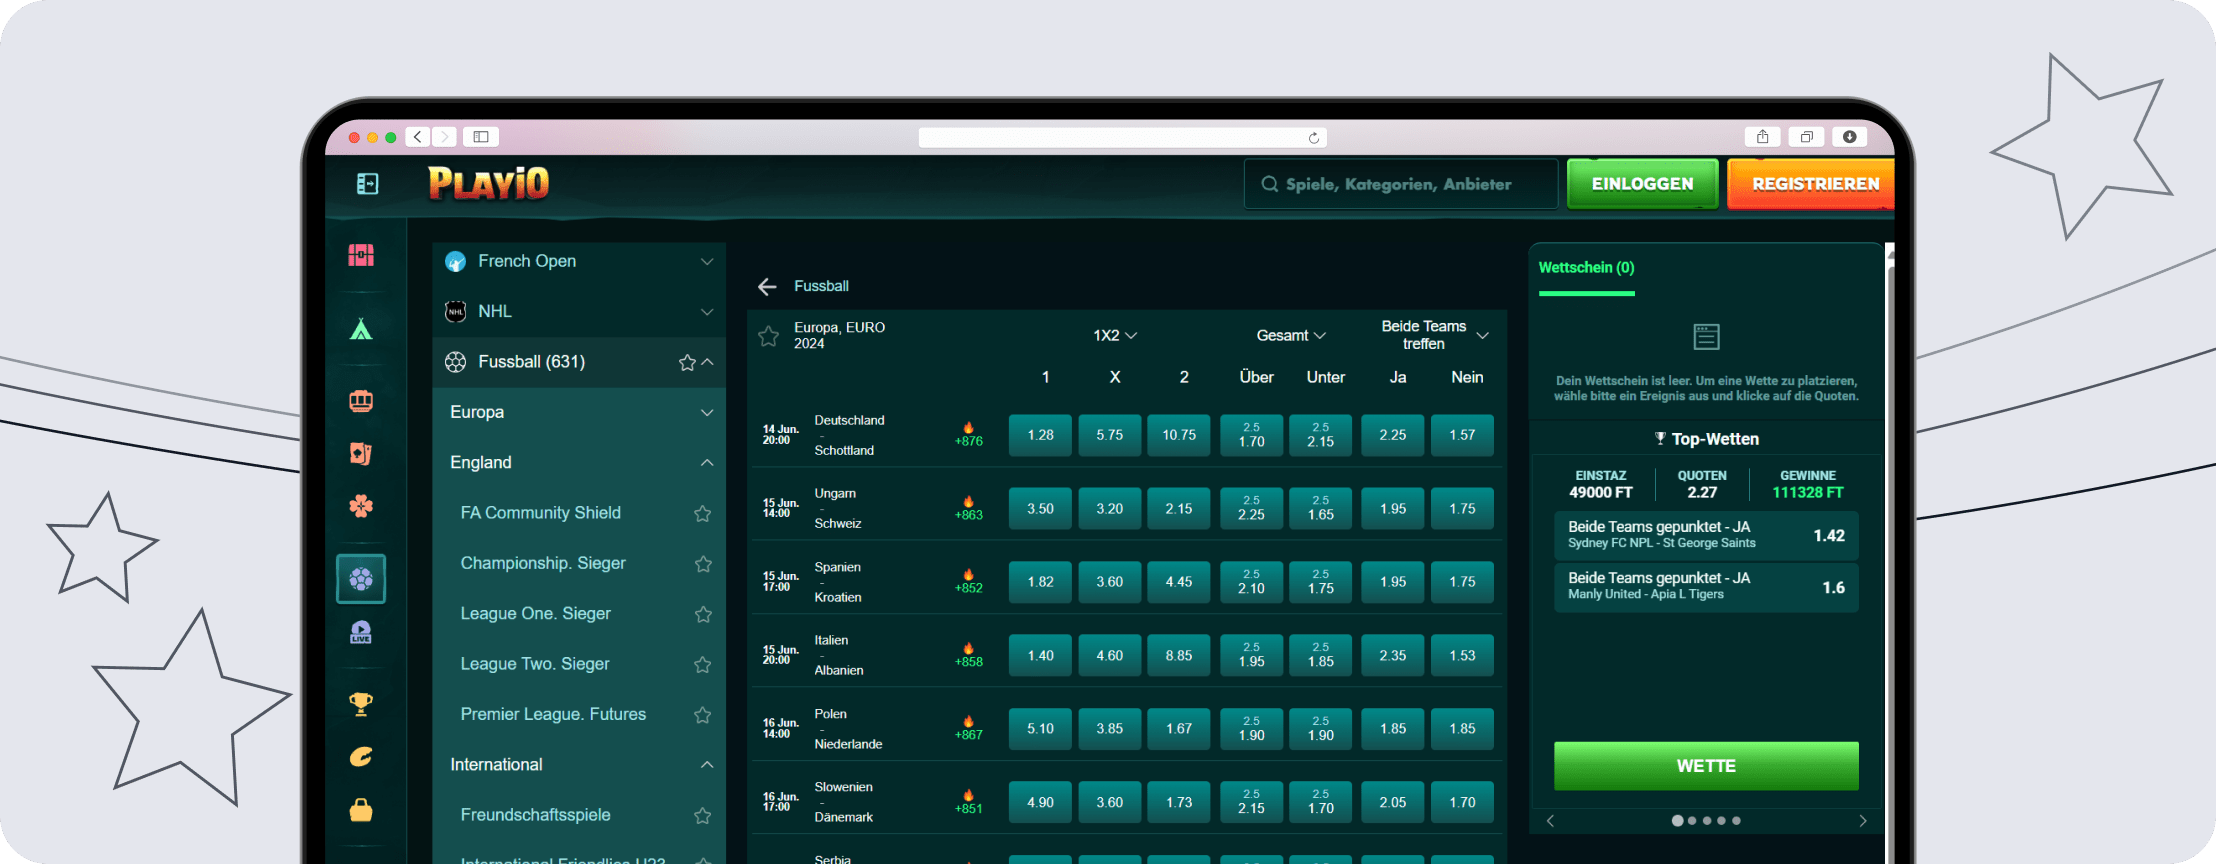Star the FA Community Shield league

click(703, 513)
